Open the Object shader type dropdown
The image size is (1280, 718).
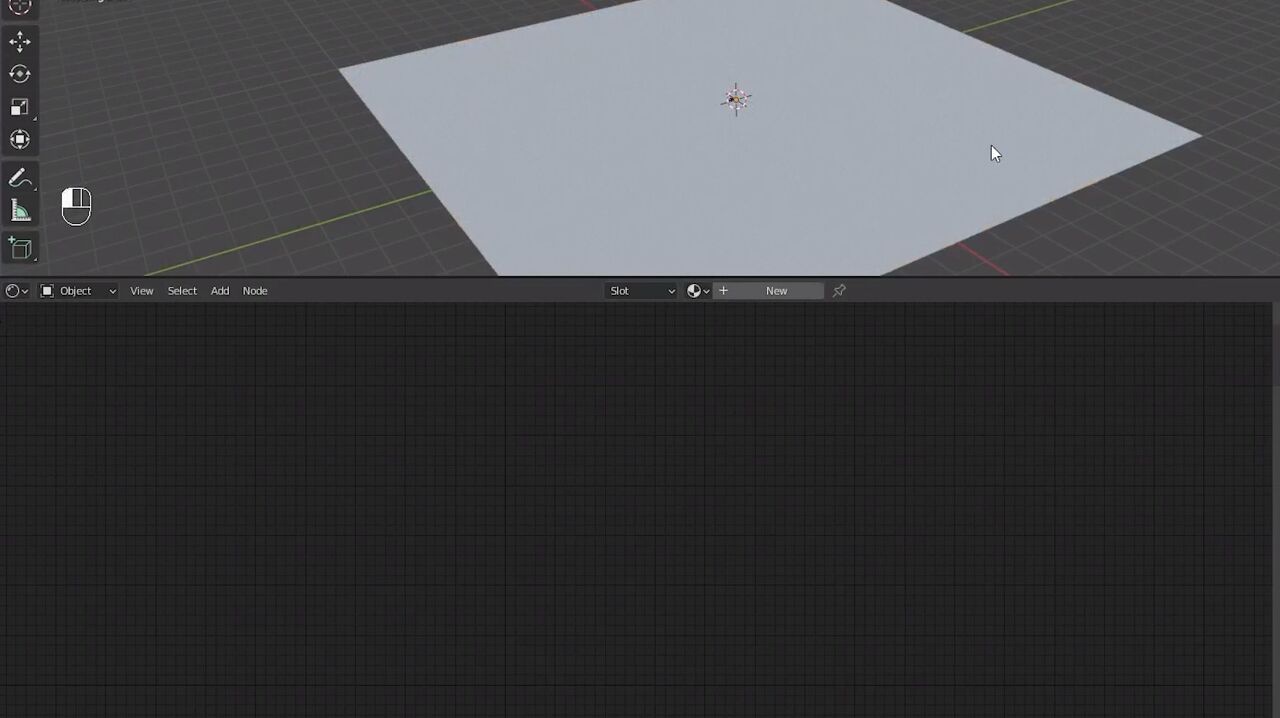point(78,291)
